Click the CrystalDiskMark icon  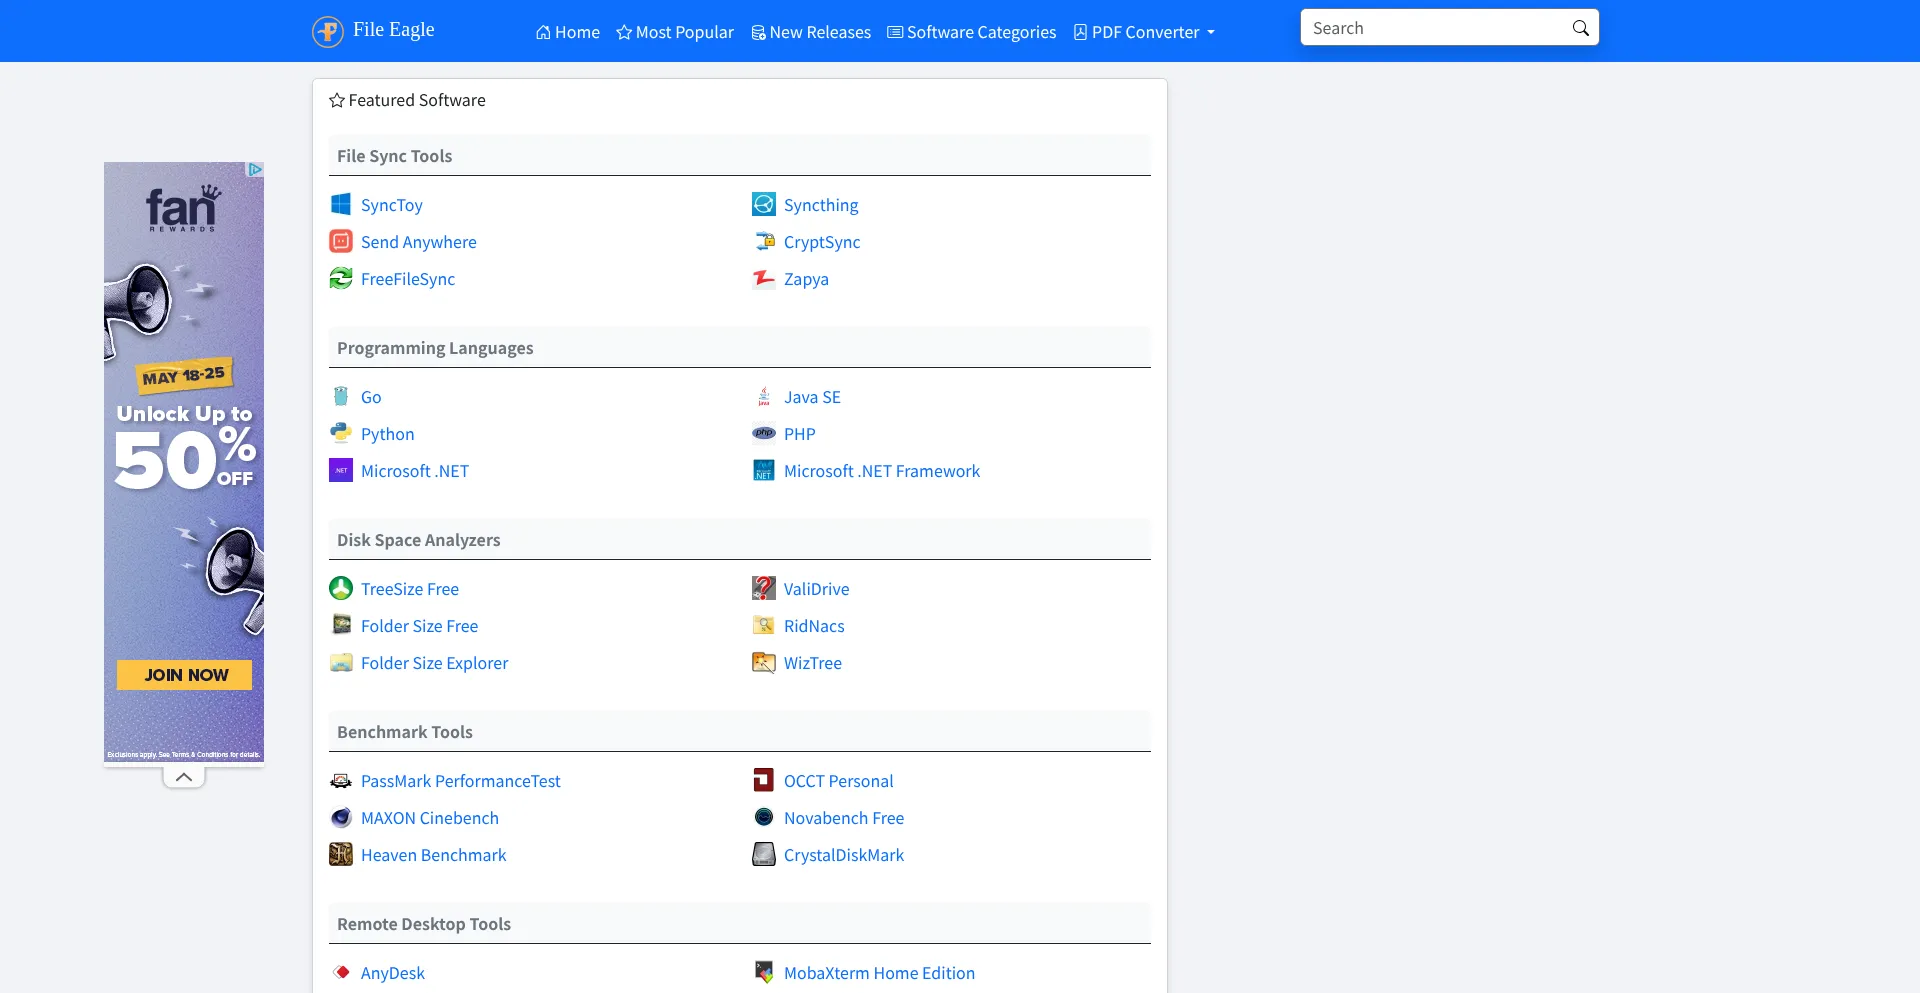click(764, 854)
